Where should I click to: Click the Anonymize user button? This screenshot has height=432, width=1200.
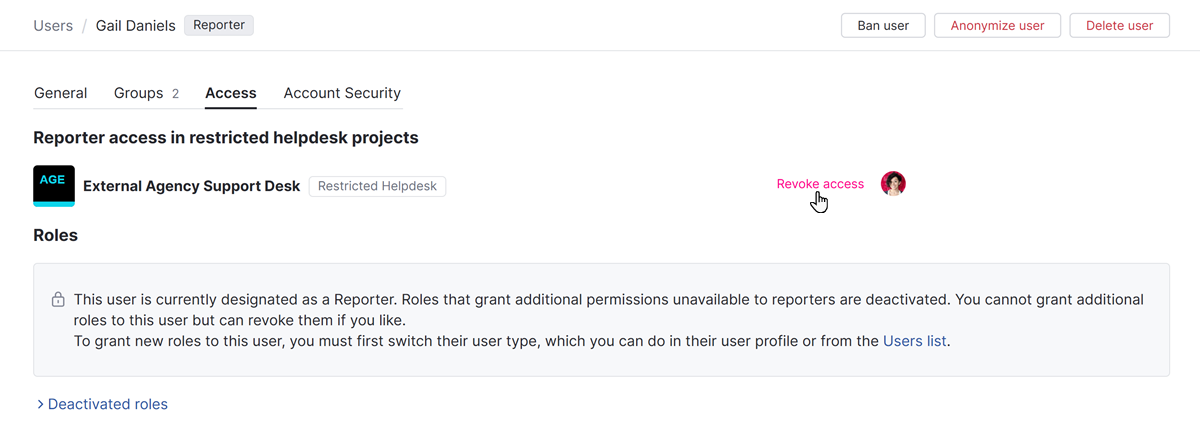click(x=997, y=26)
